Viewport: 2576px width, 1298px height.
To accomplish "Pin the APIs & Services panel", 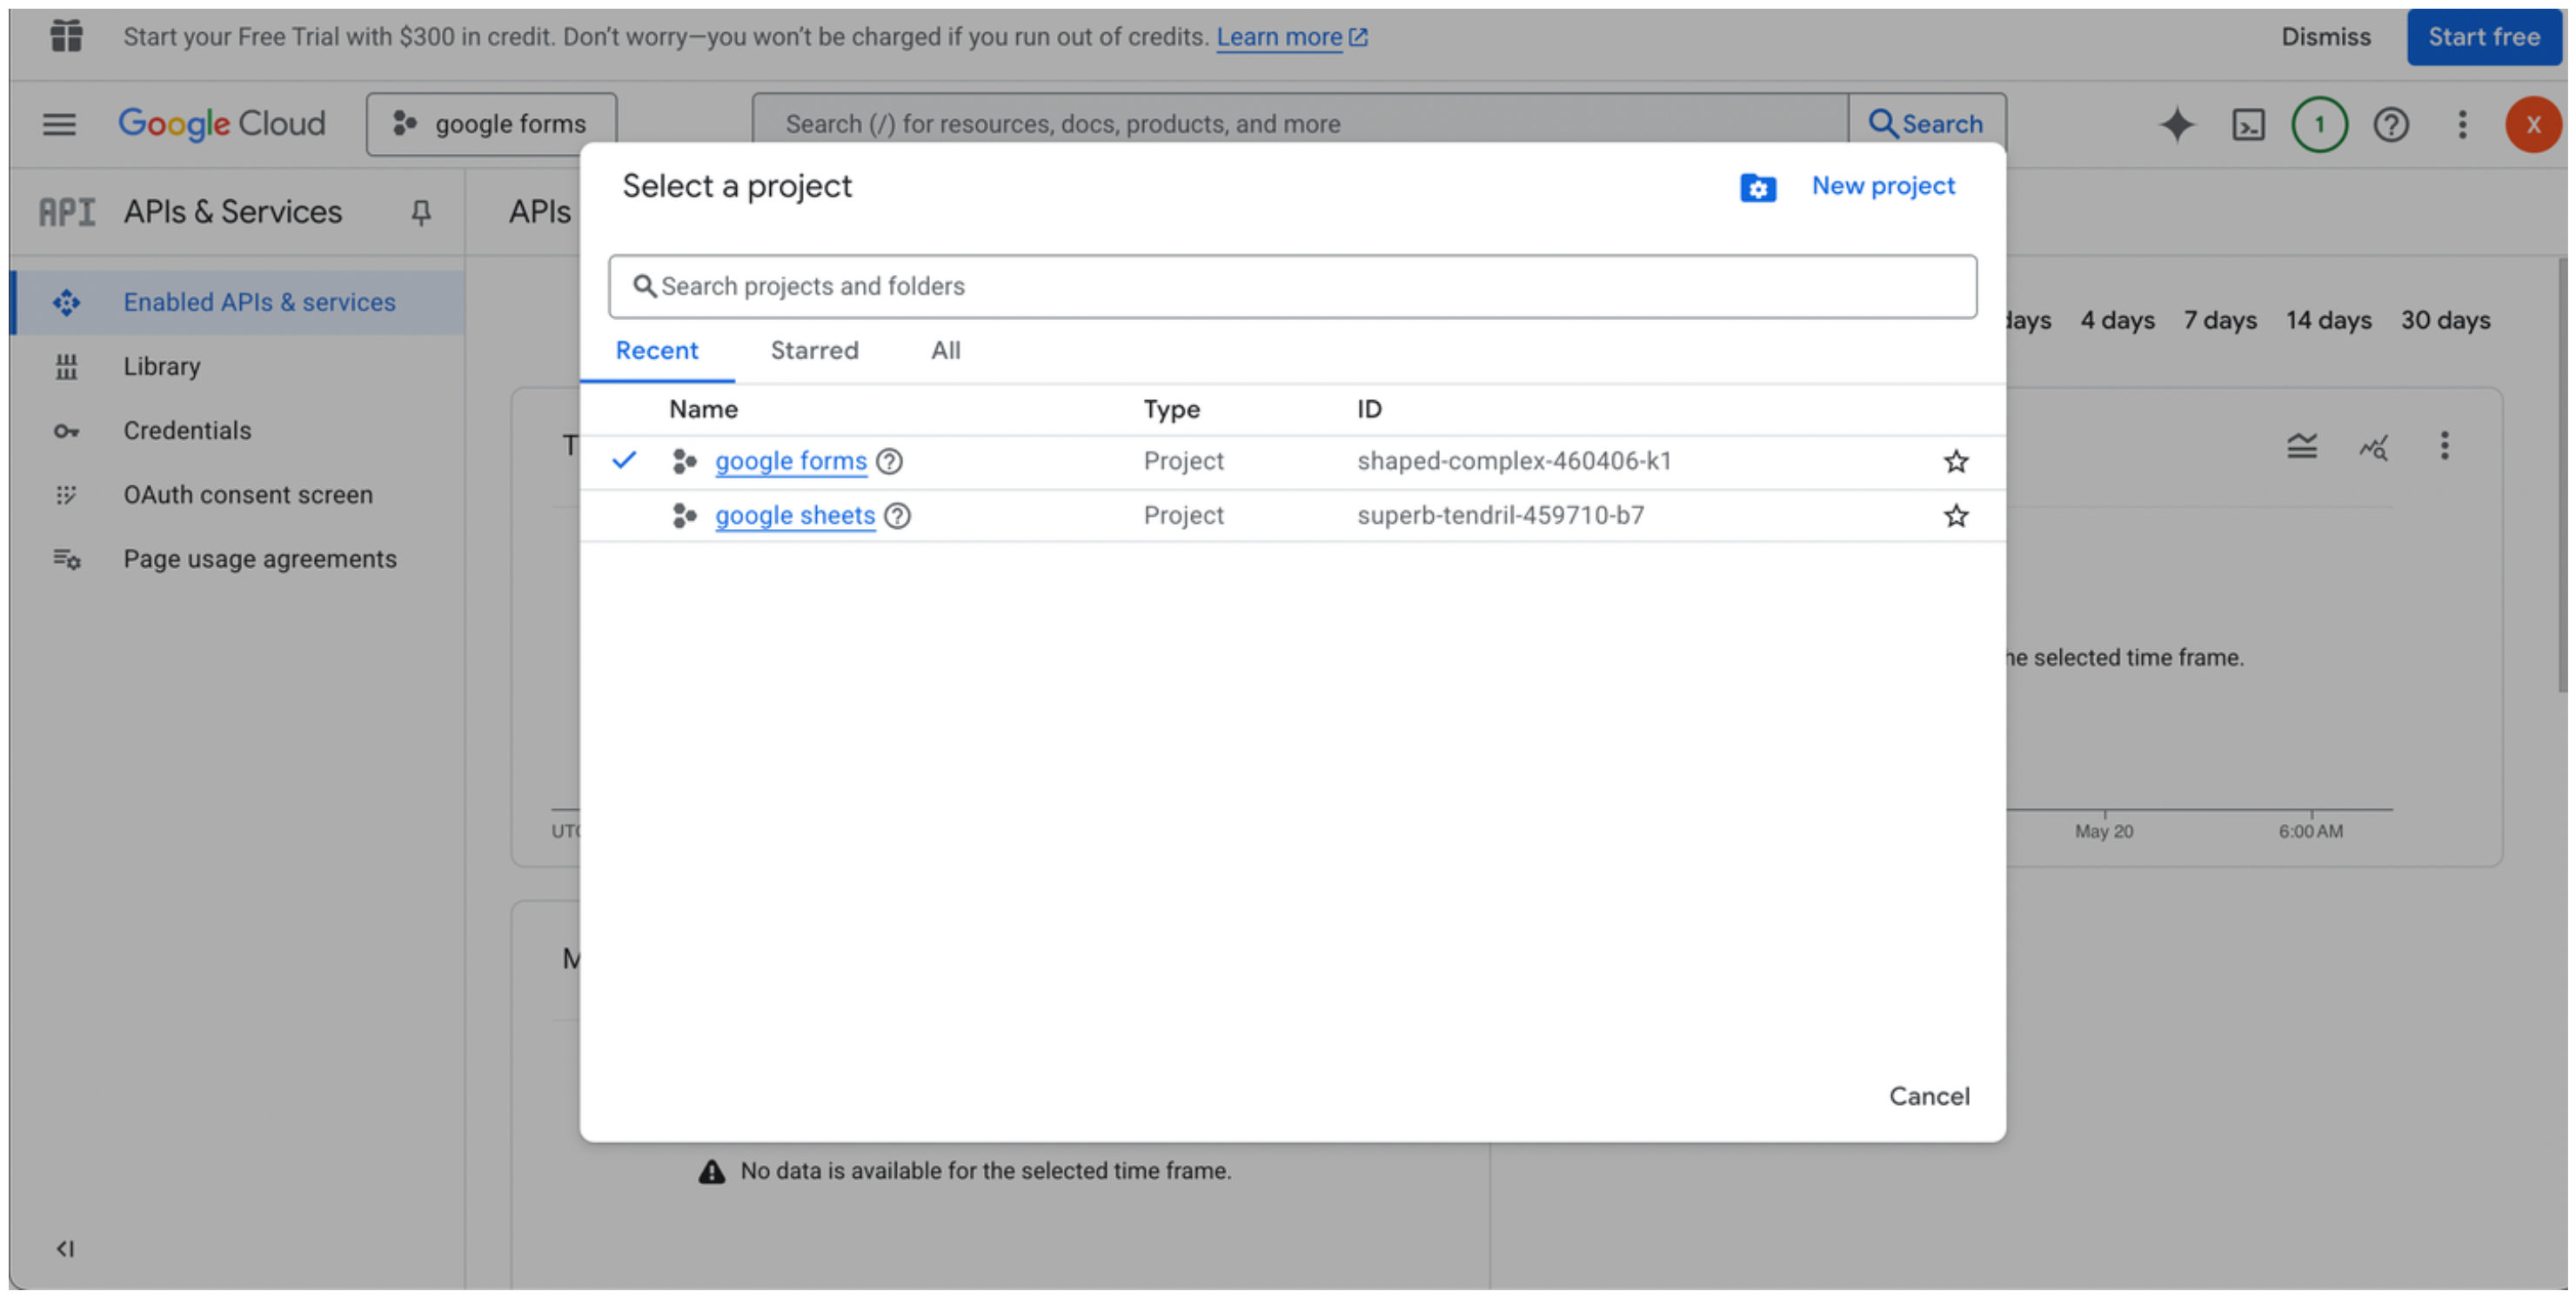I will [421, 212].
